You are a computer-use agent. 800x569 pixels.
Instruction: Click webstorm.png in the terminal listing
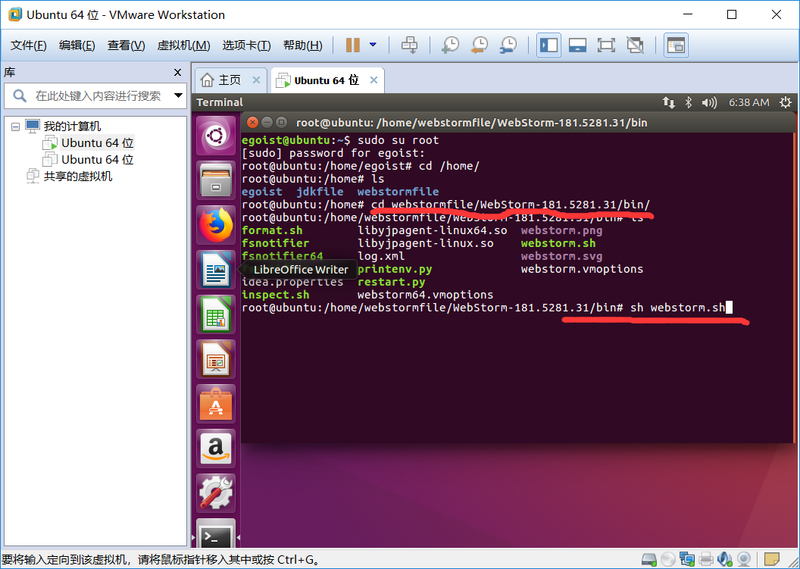pos(561,231)
